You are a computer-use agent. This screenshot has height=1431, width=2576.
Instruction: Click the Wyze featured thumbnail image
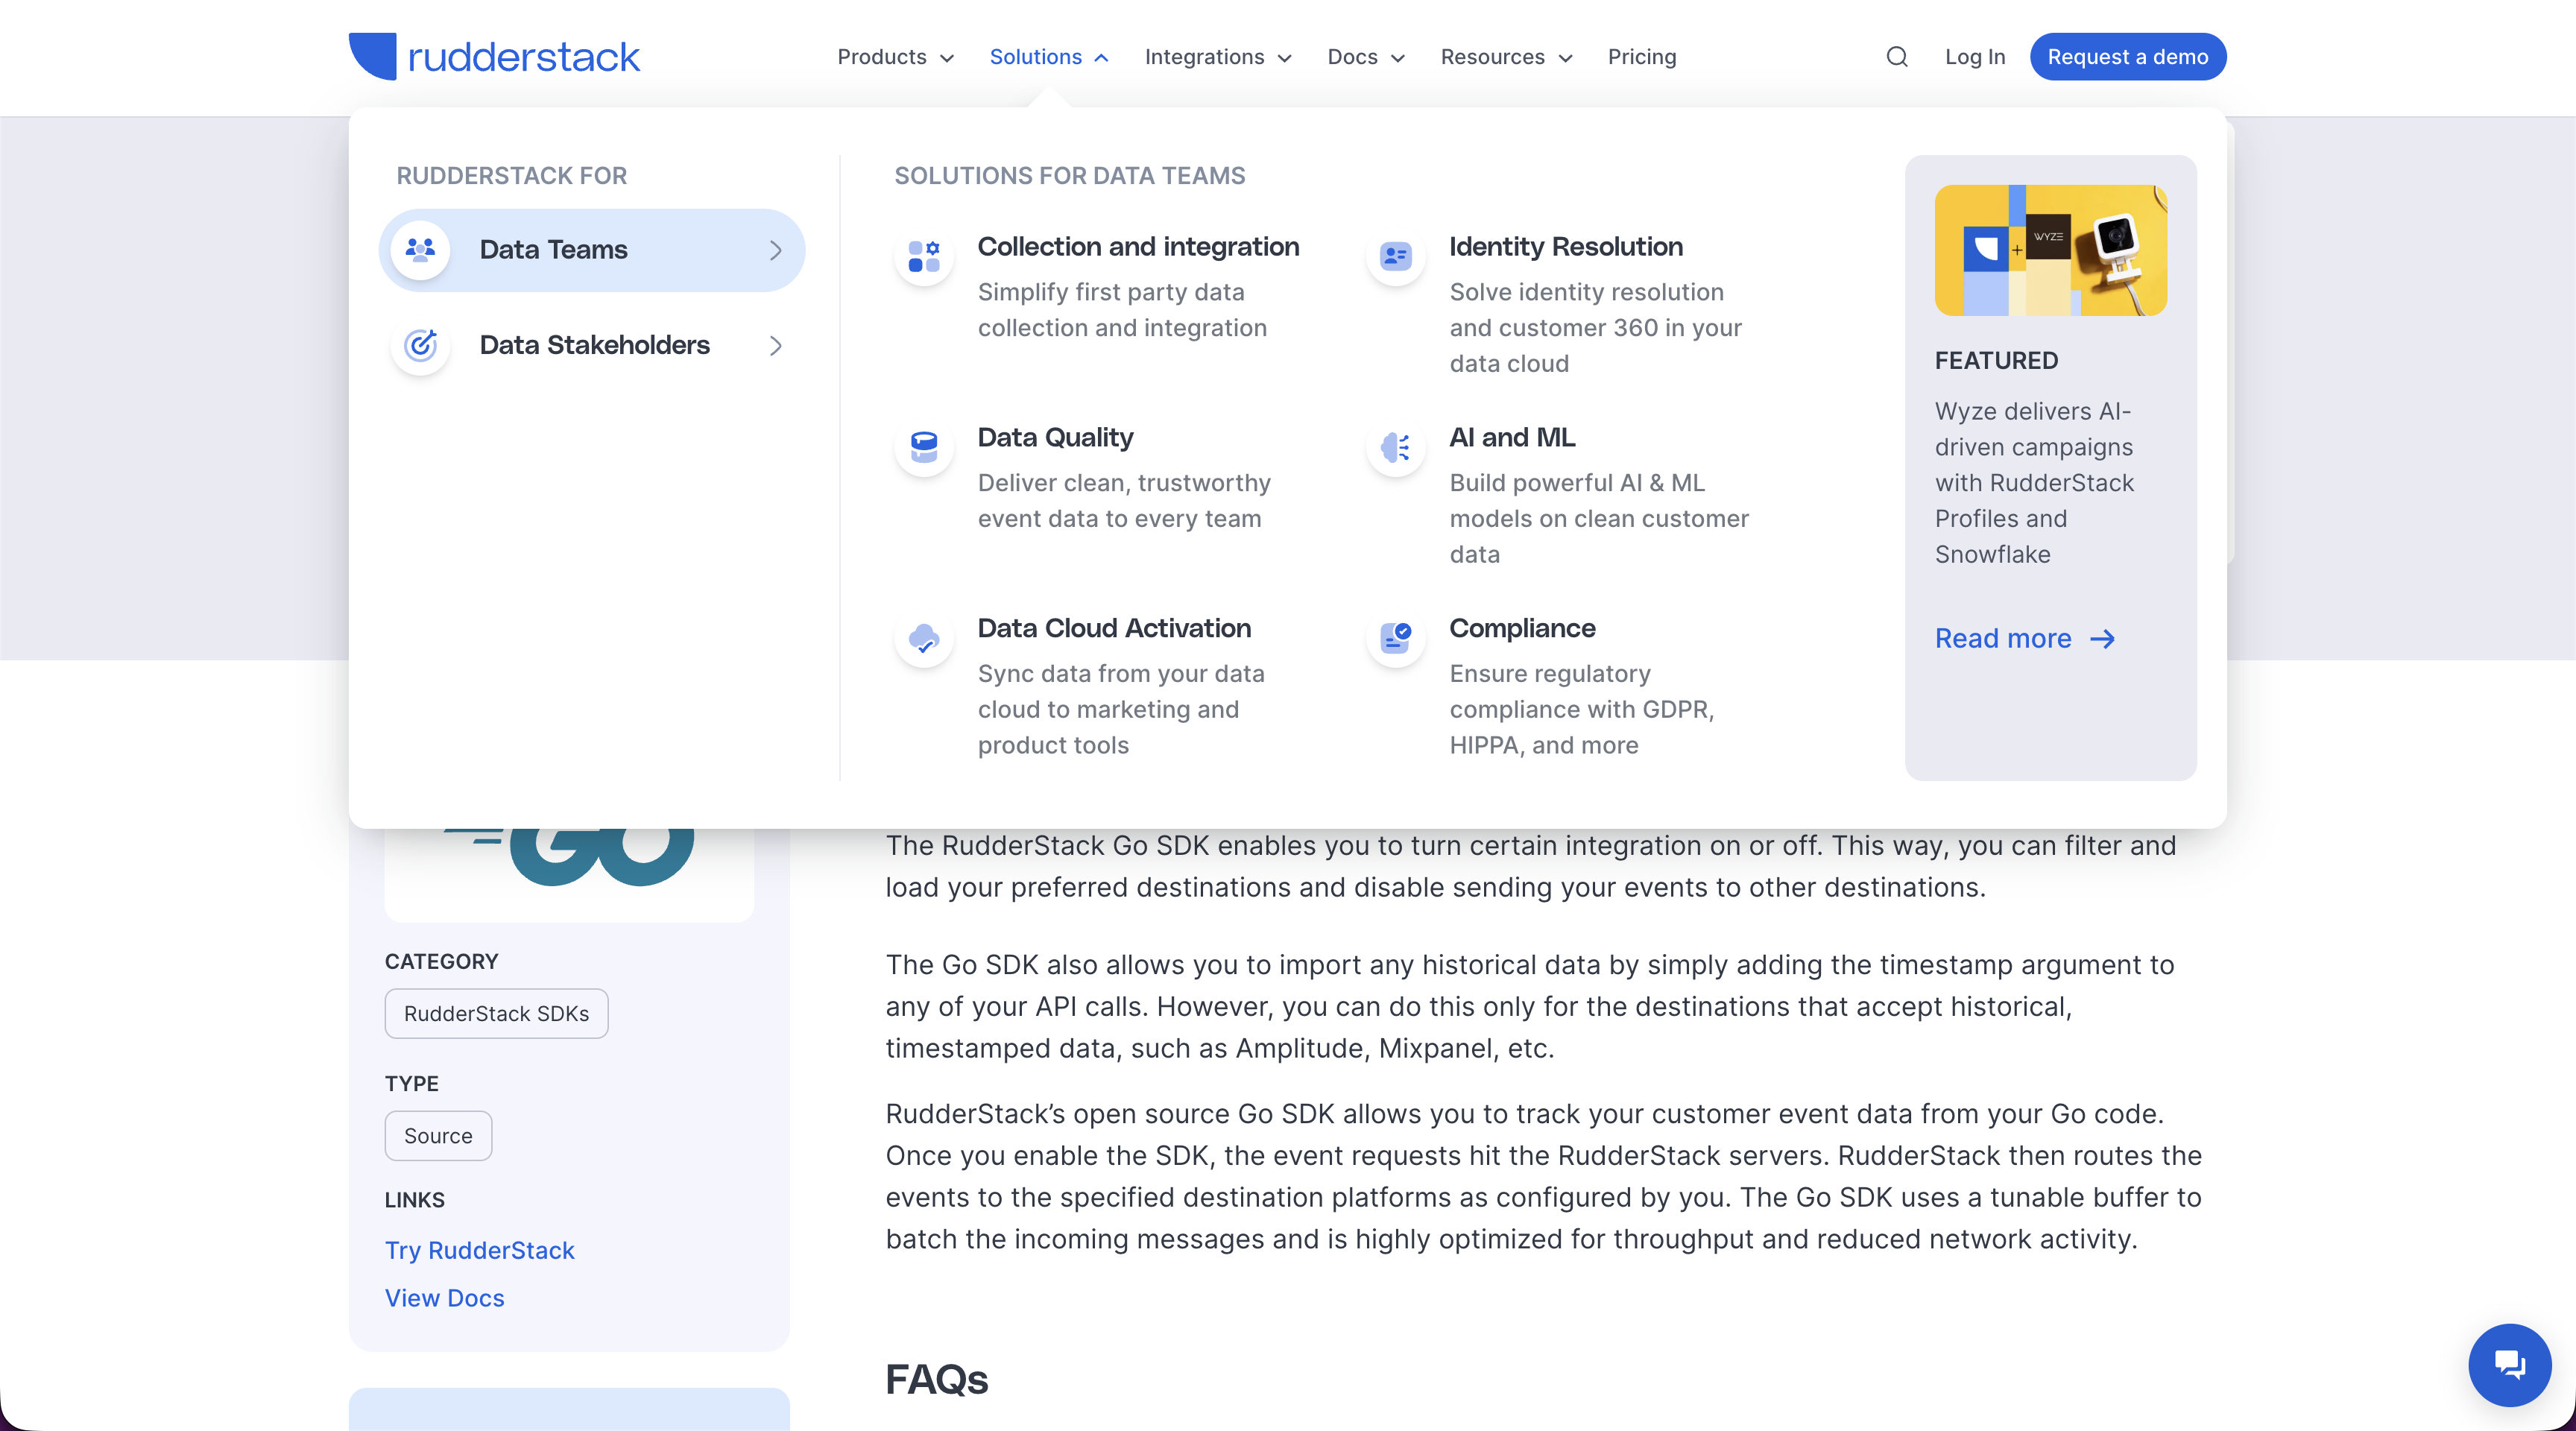tap(2050, 250)
